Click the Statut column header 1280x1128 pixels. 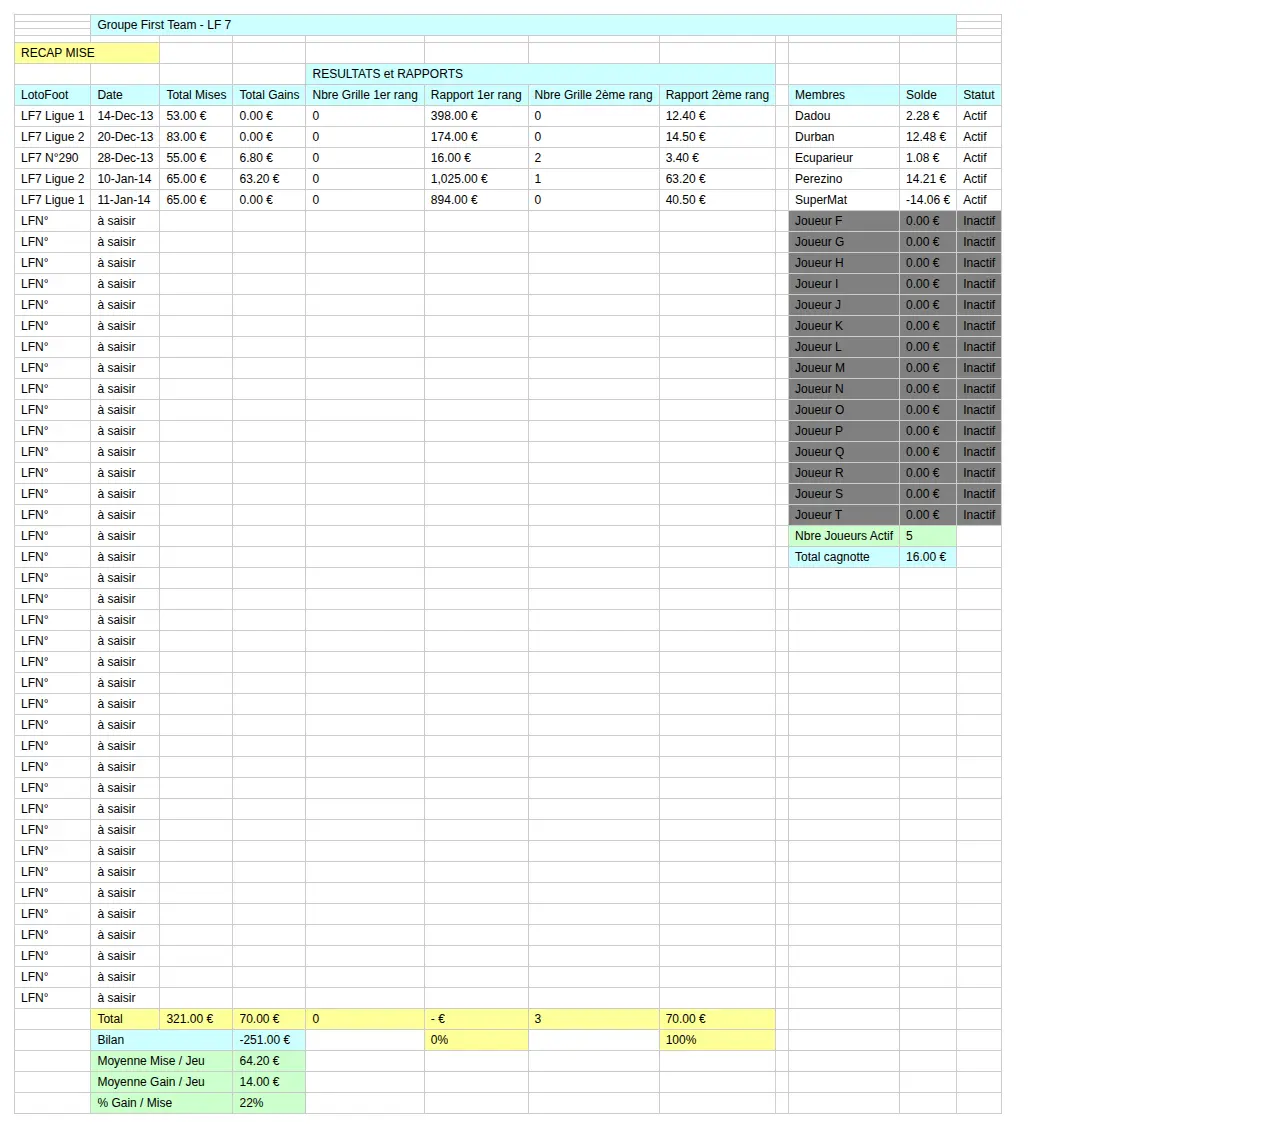(x=979, y=95)
